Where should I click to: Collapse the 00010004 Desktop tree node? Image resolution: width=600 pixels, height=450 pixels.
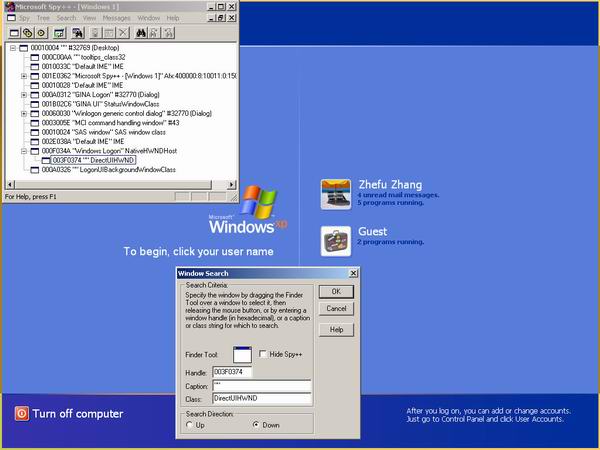(13, 48)
